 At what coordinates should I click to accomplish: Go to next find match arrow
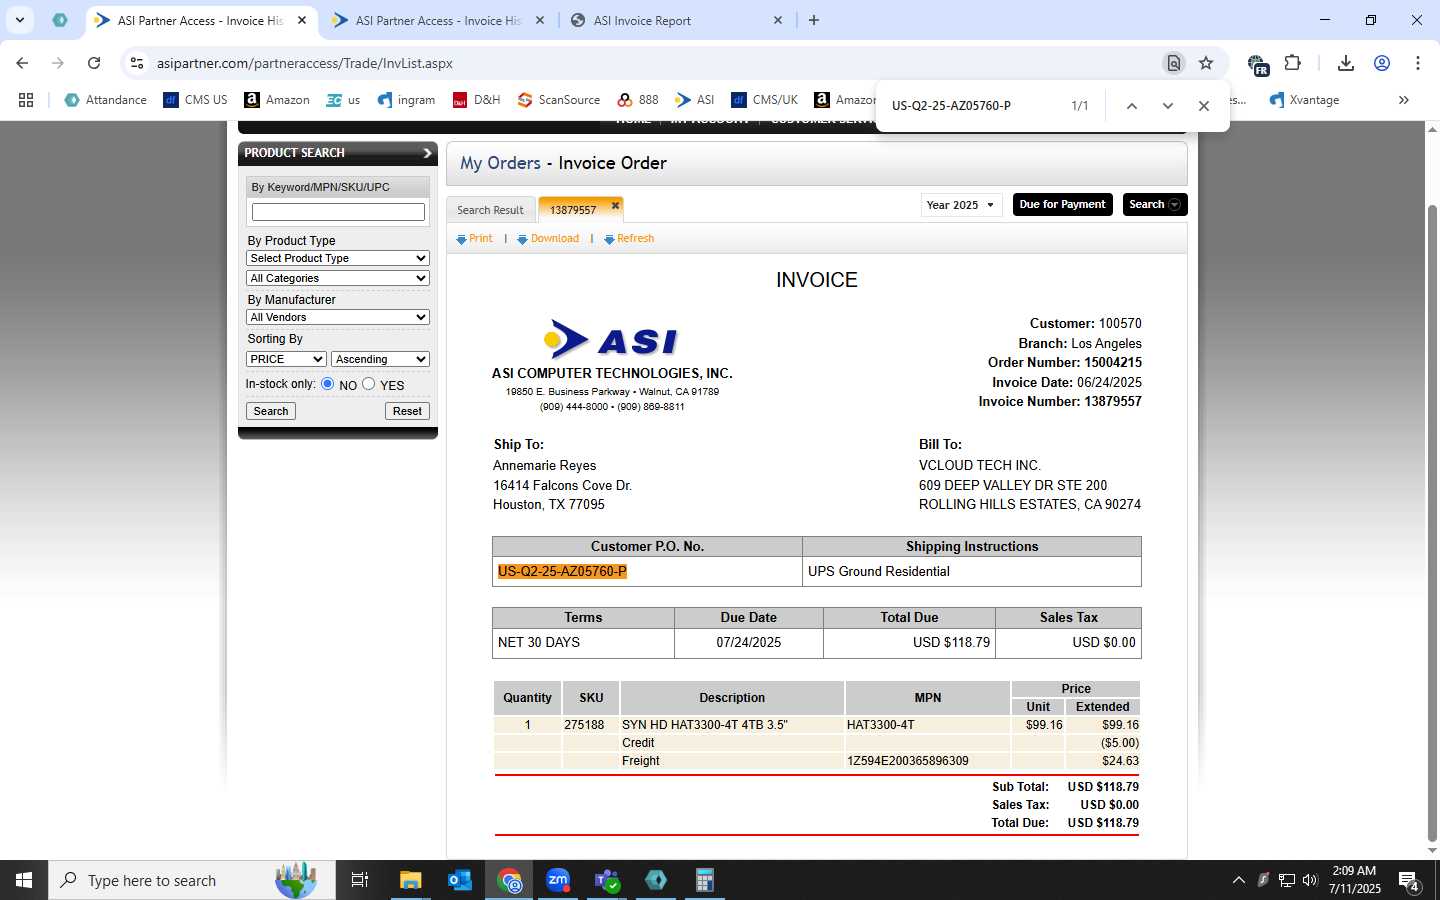pyautogui.click(x=1168, y=106)
